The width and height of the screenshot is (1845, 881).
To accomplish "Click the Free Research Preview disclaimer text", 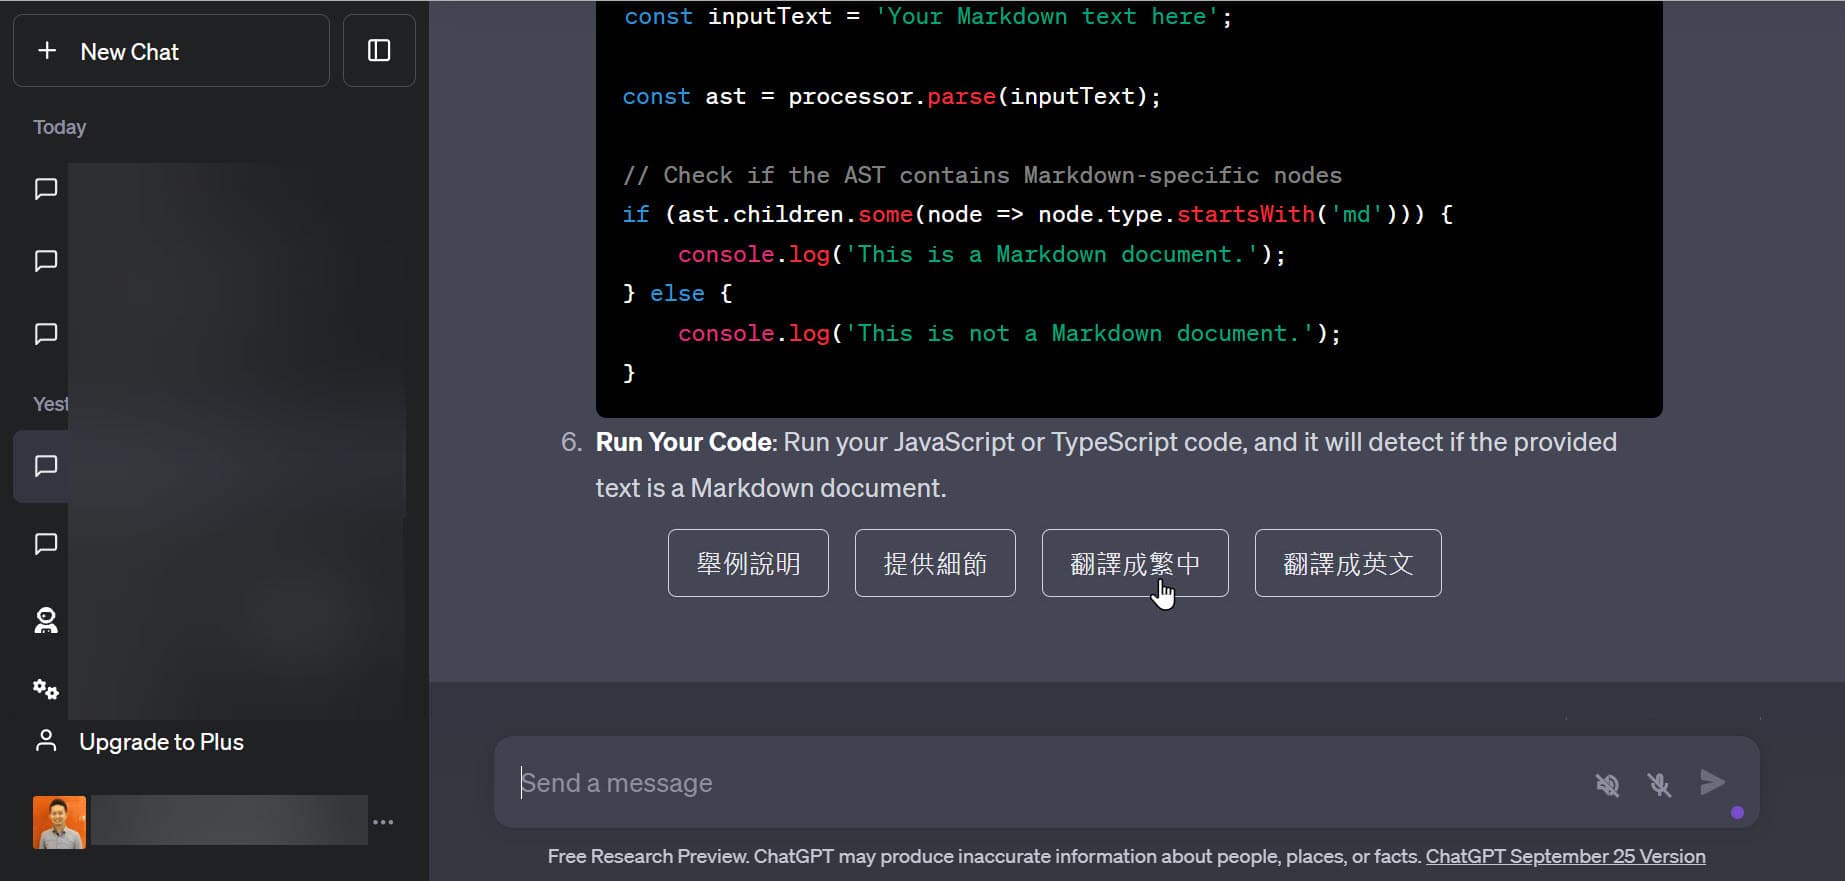I will [x=984, y=856].
